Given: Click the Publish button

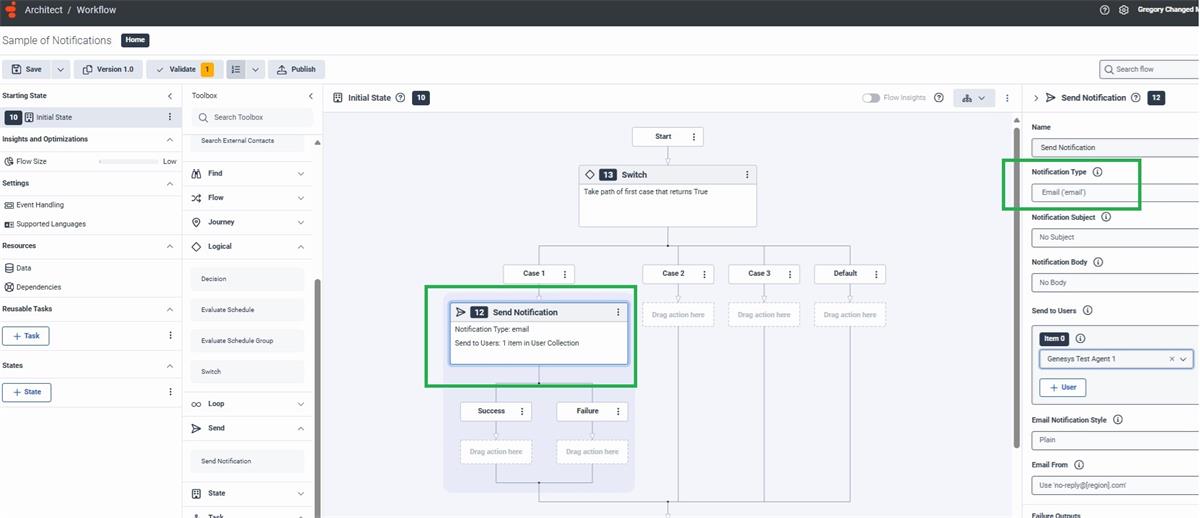Looking at the screenshot, I should click(x=296, y=69).
